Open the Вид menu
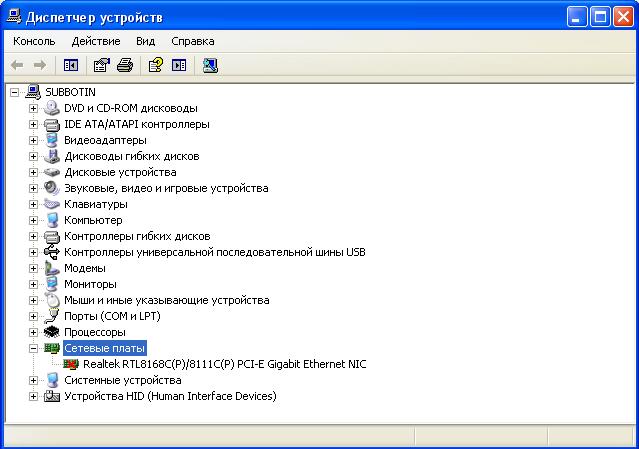Viewport: 639px width, 449px height. pyautogui.click(x=145, y=41)
